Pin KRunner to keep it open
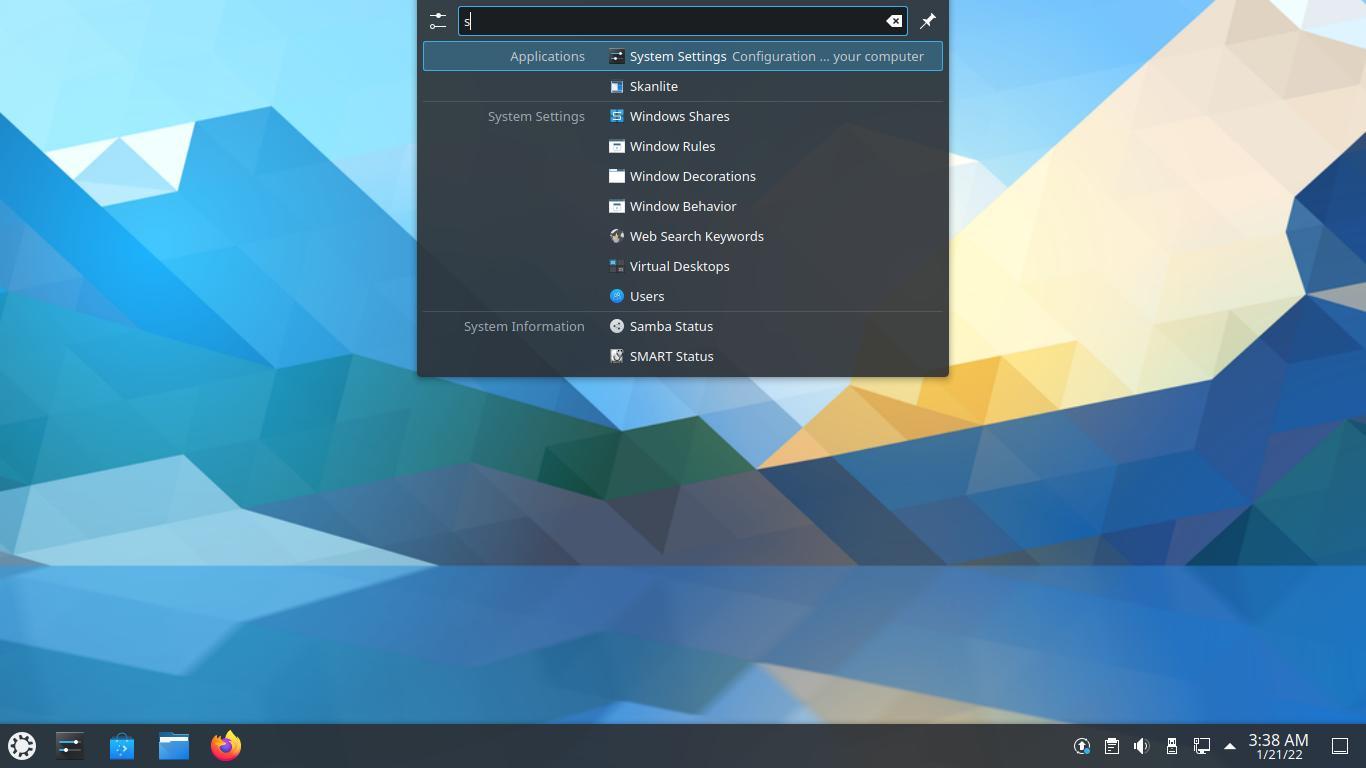 click(x=926, y=20)
